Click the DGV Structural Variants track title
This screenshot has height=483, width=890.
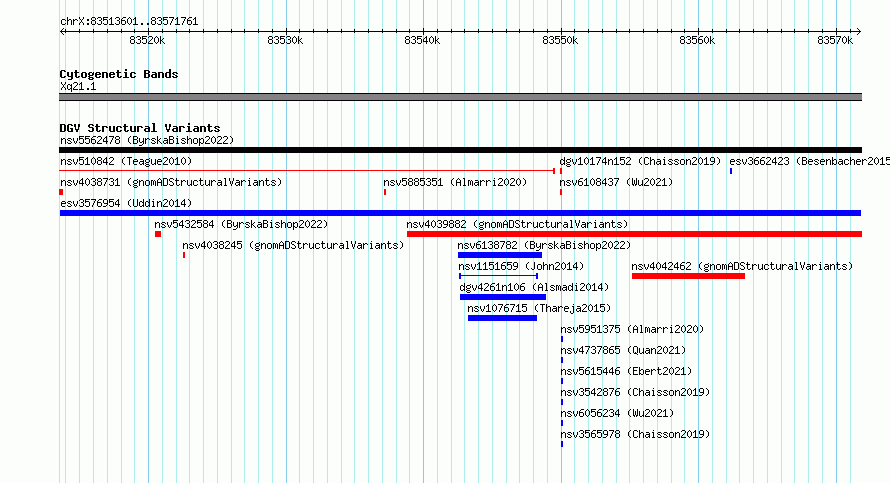[x=140, y=128]
